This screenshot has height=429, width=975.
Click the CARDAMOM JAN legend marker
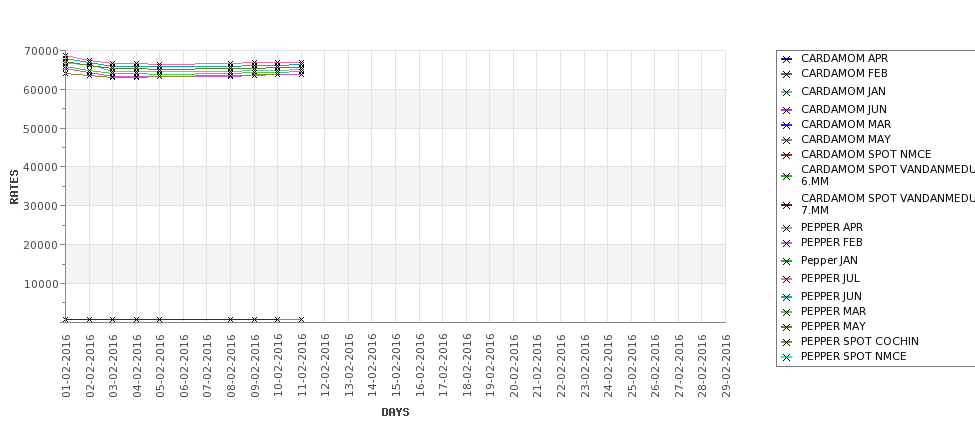pyautogui.click(x=786, y=92)
